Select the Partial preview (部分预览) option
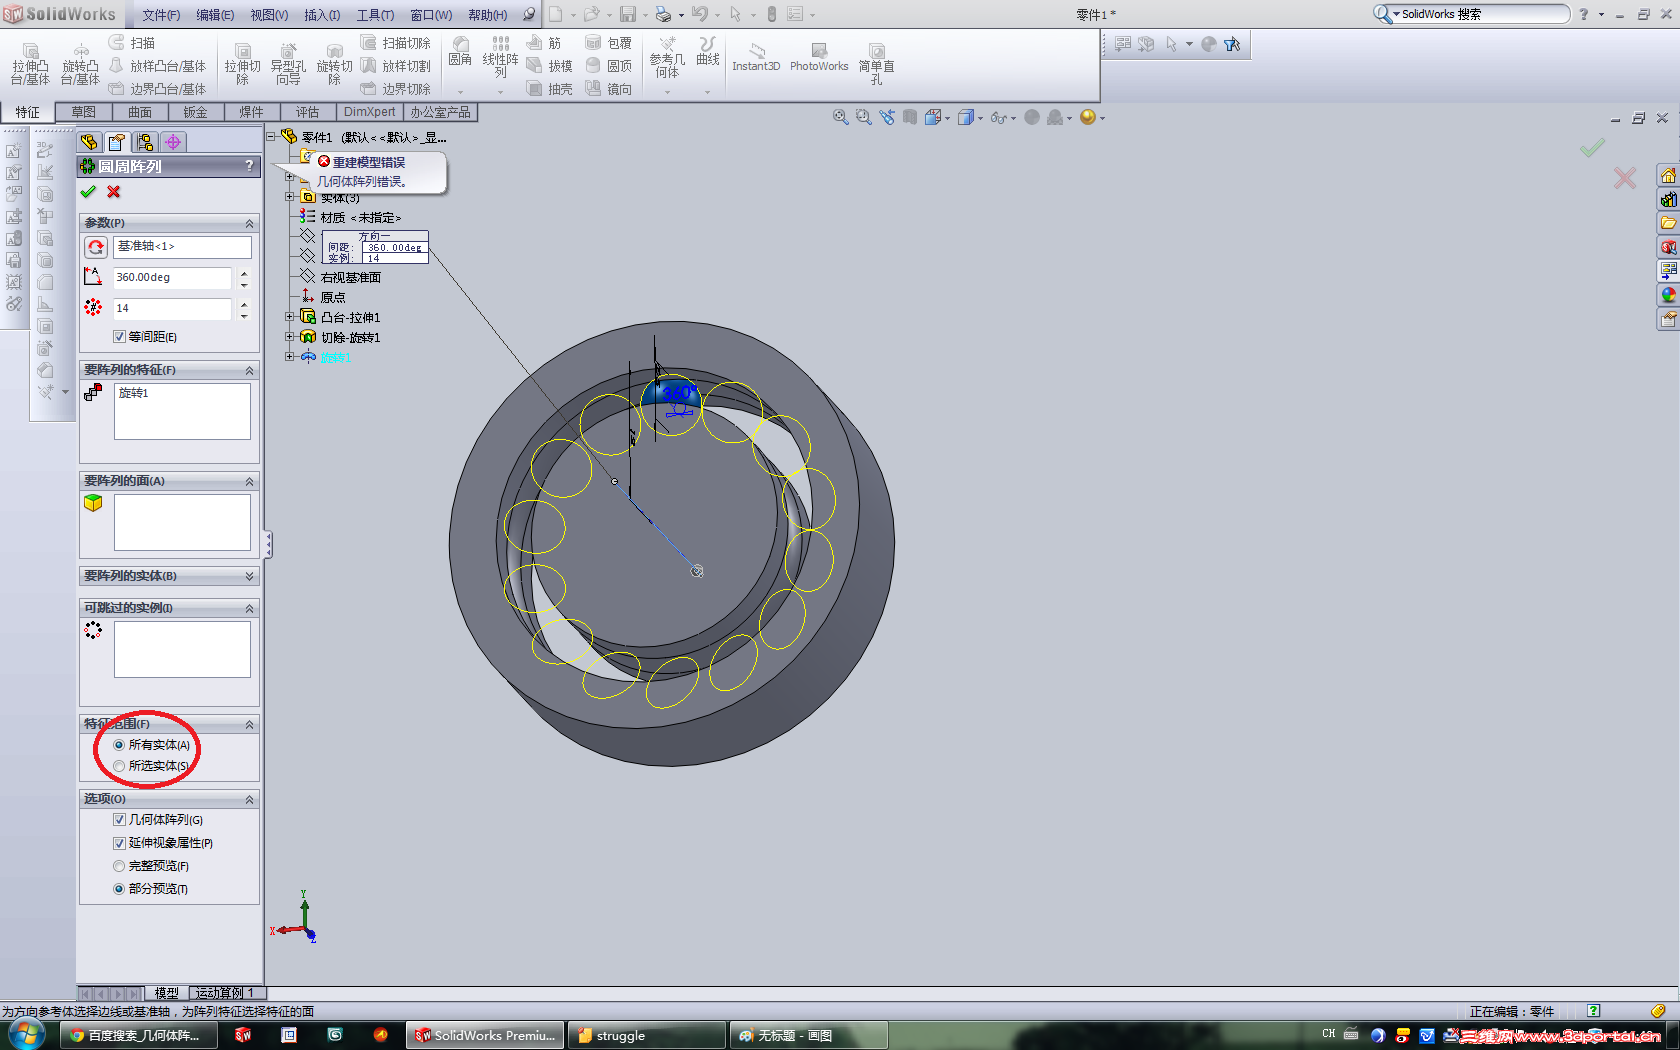Screen dimensions: 1680x1050 click(119, 889)
